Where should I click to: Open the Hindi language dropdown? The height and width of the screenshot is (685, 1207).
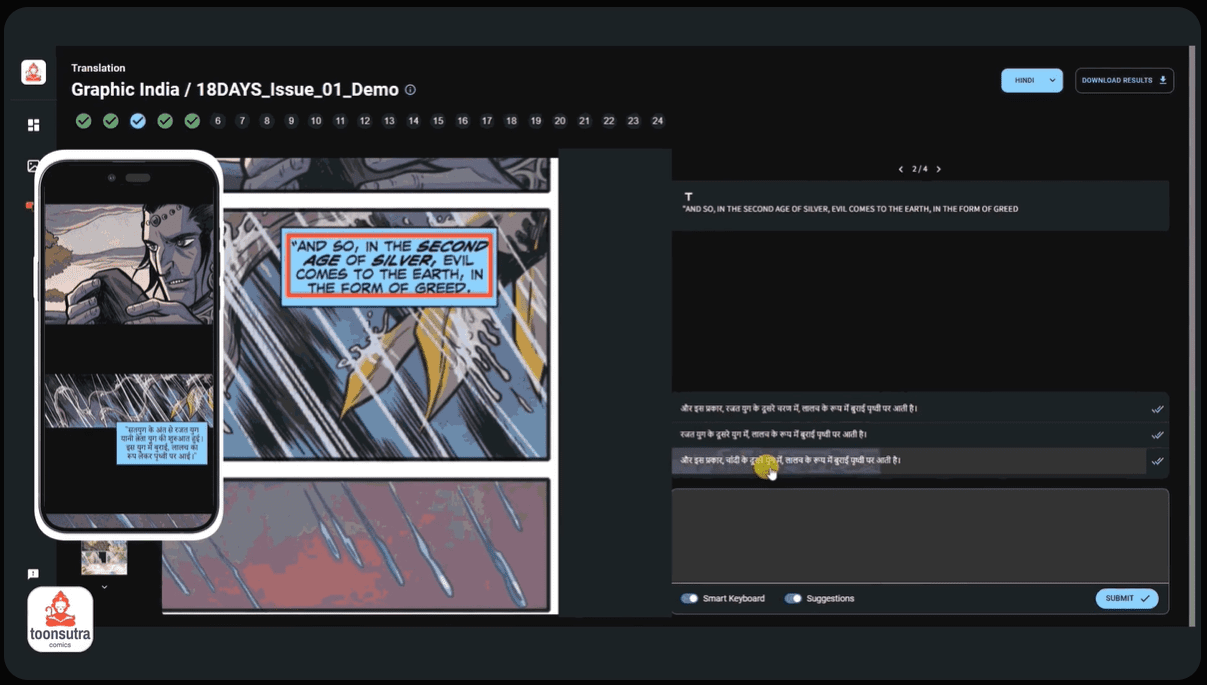pyautogui.click(x=1031, y=80)
